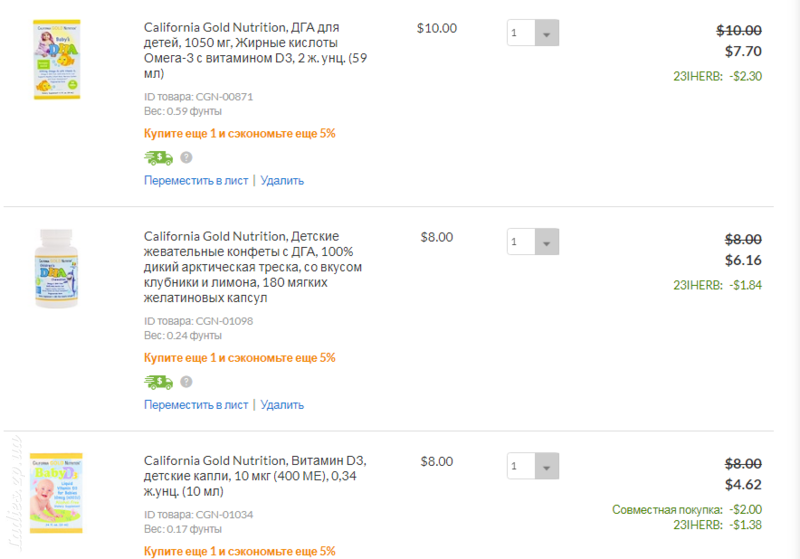Open the Children's DHA bottle thumbnail
The image size is (800, 559).
click(x=56, y=269)
